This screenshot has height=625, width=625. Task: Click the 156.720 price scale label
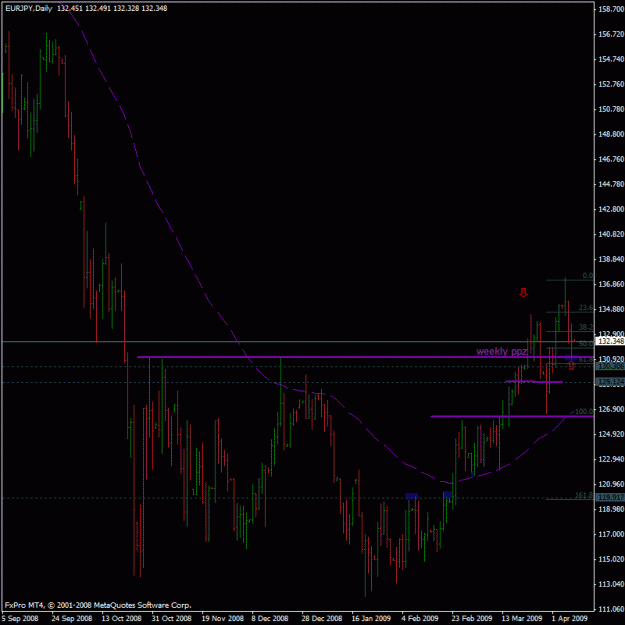611,34
